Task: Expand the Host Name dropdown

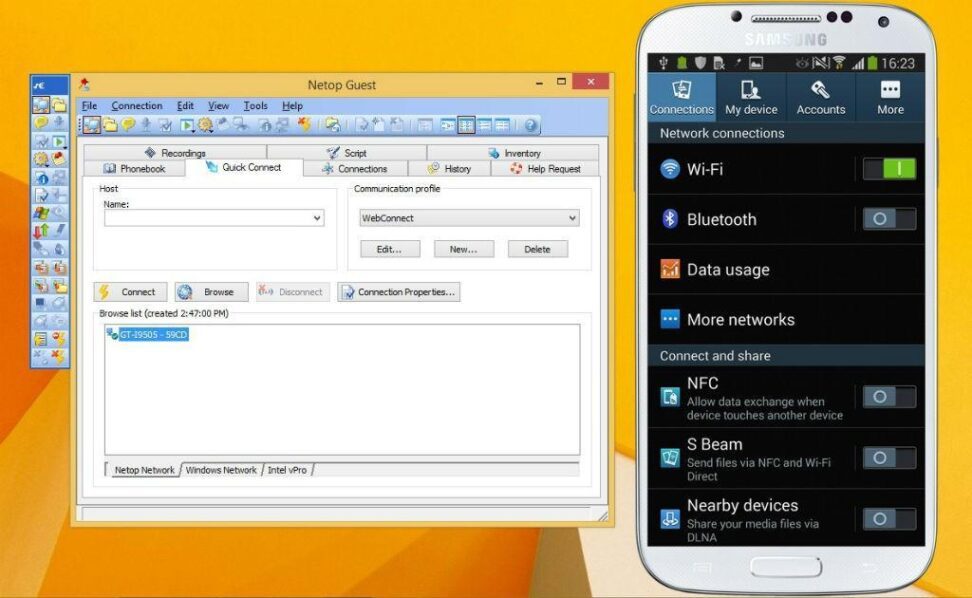Action: tap(315, 218)
